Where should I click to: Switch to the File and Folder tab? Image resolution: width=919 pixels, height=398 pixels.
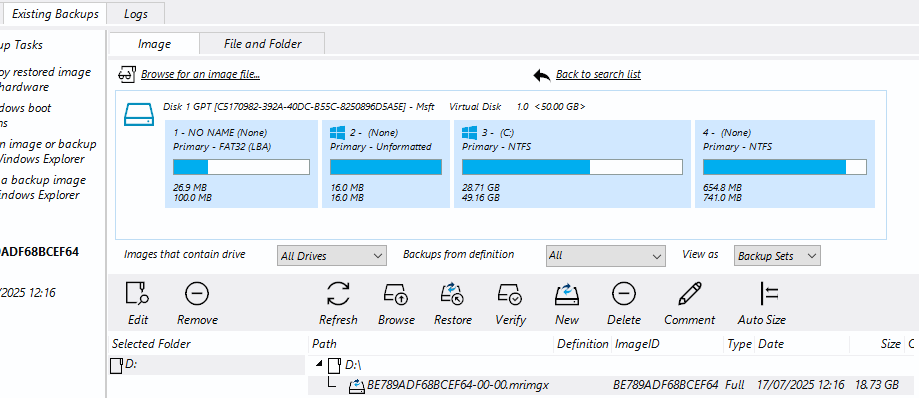pyautogui.click(x=263, y=44)
